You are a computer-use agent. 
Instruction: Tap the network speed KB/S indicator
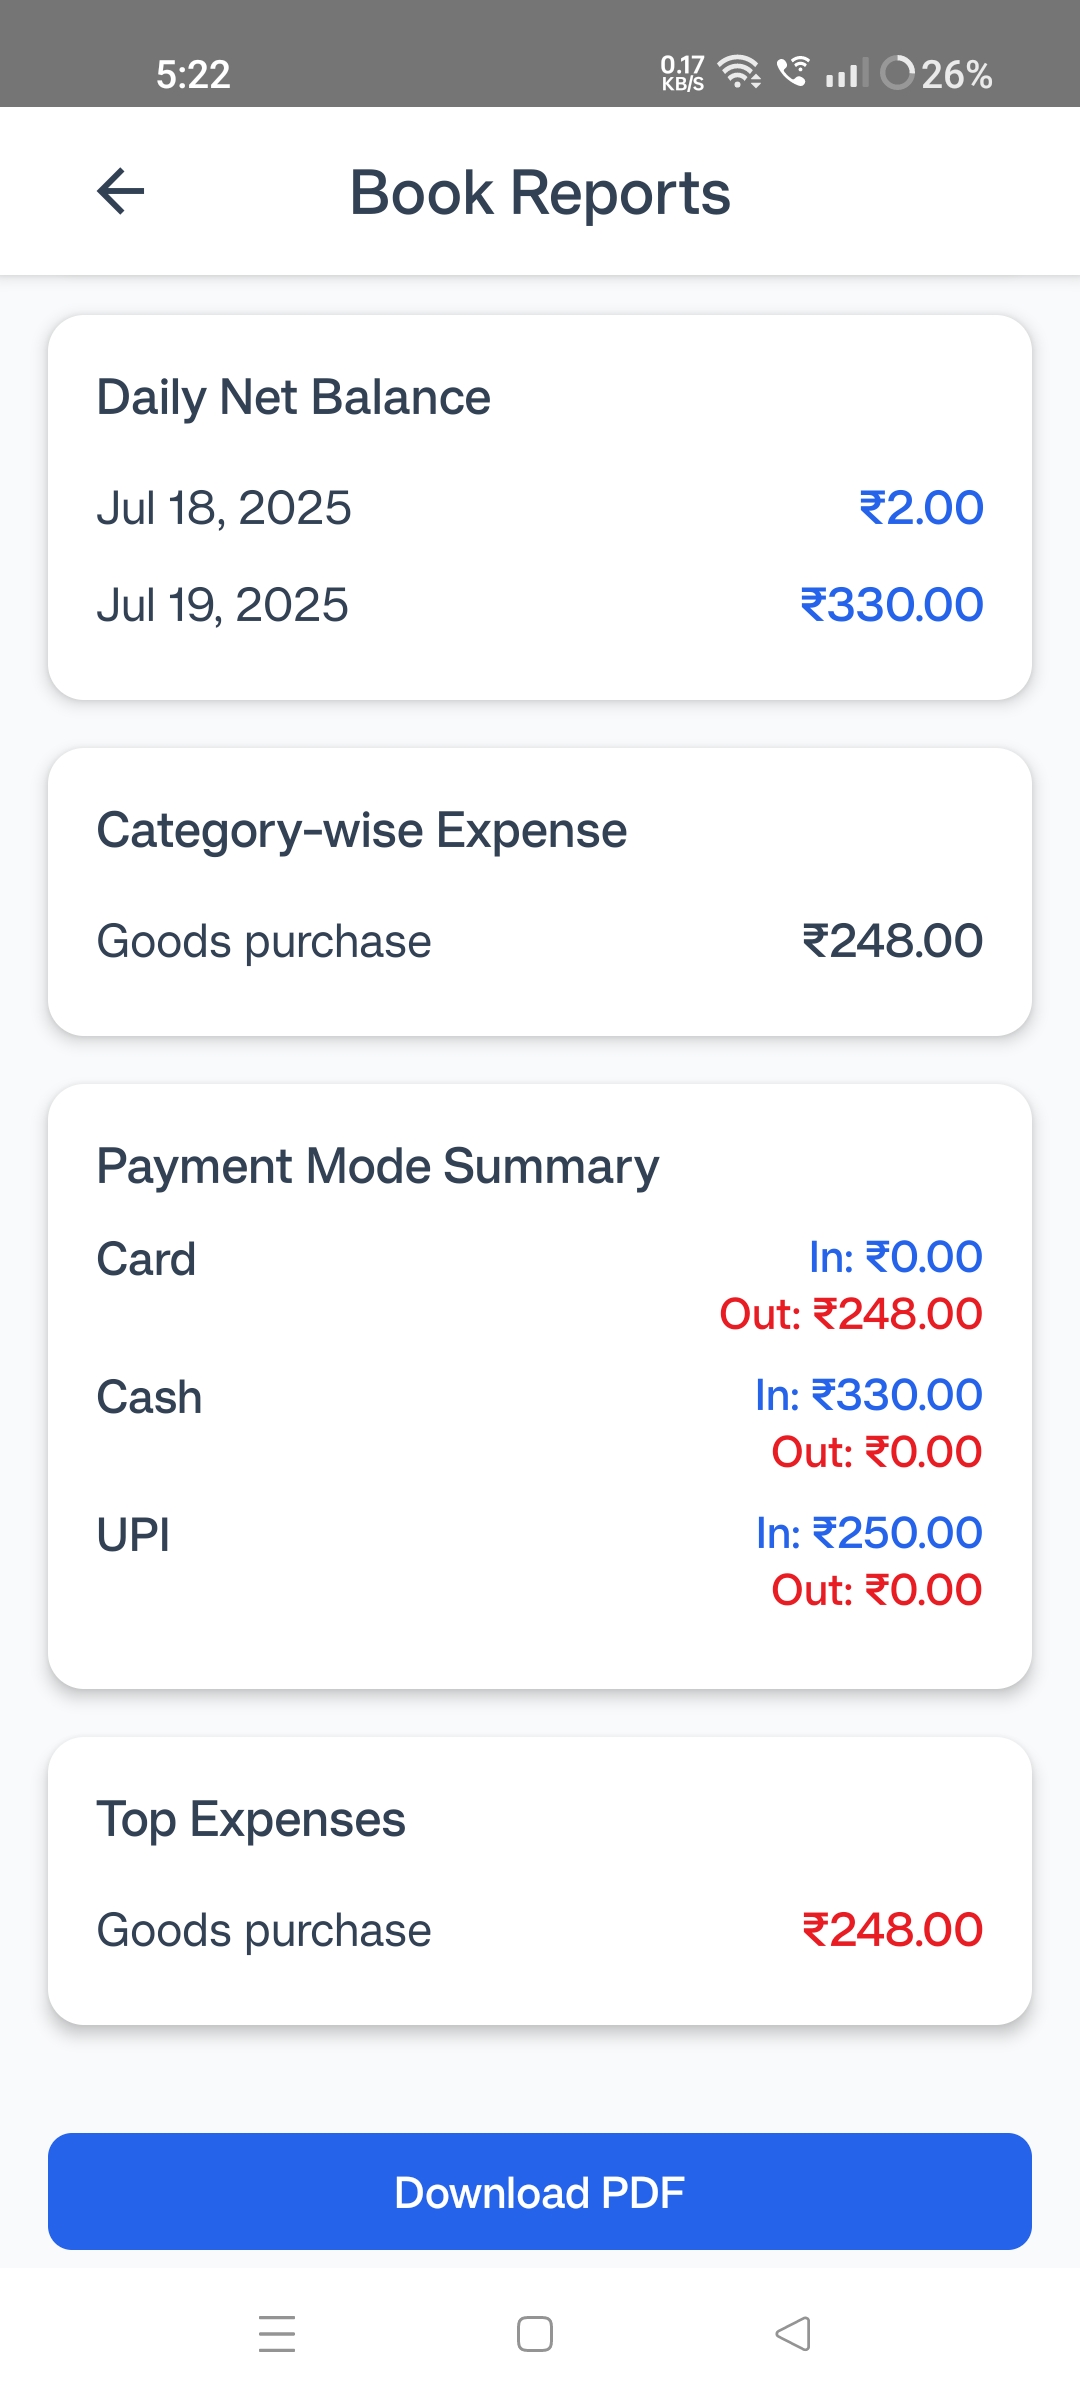click(x=682, y=73)
